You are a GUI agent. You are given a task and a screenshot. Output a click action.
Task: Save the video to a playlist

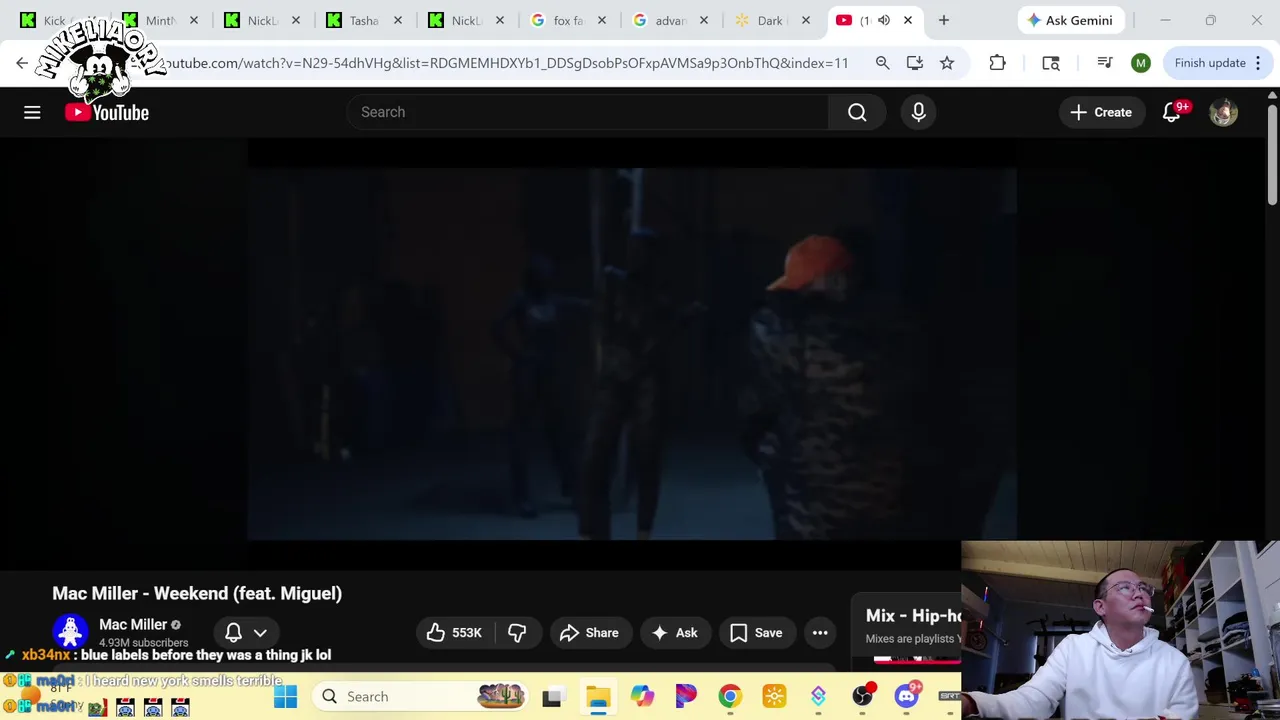click(x=756, y=632)
